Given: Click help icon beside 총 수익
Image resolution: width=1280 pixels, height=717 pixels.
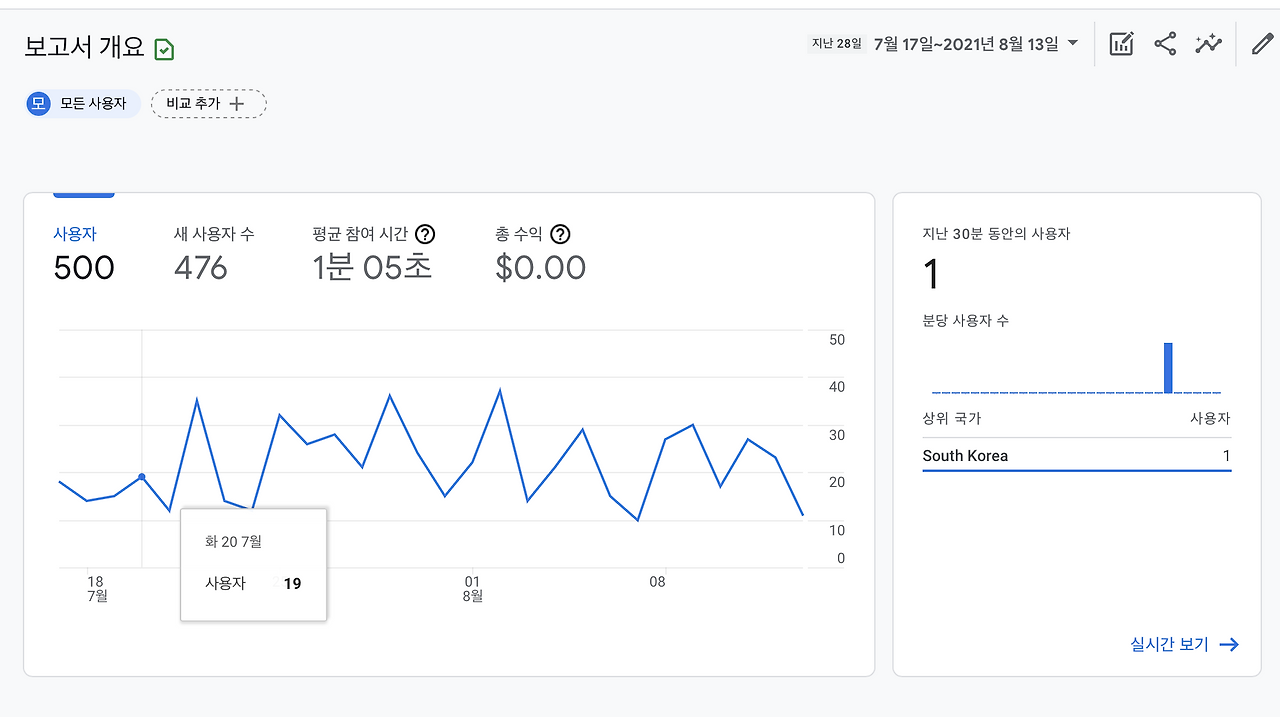Looking at the screenshot, I should coord(560,234).
